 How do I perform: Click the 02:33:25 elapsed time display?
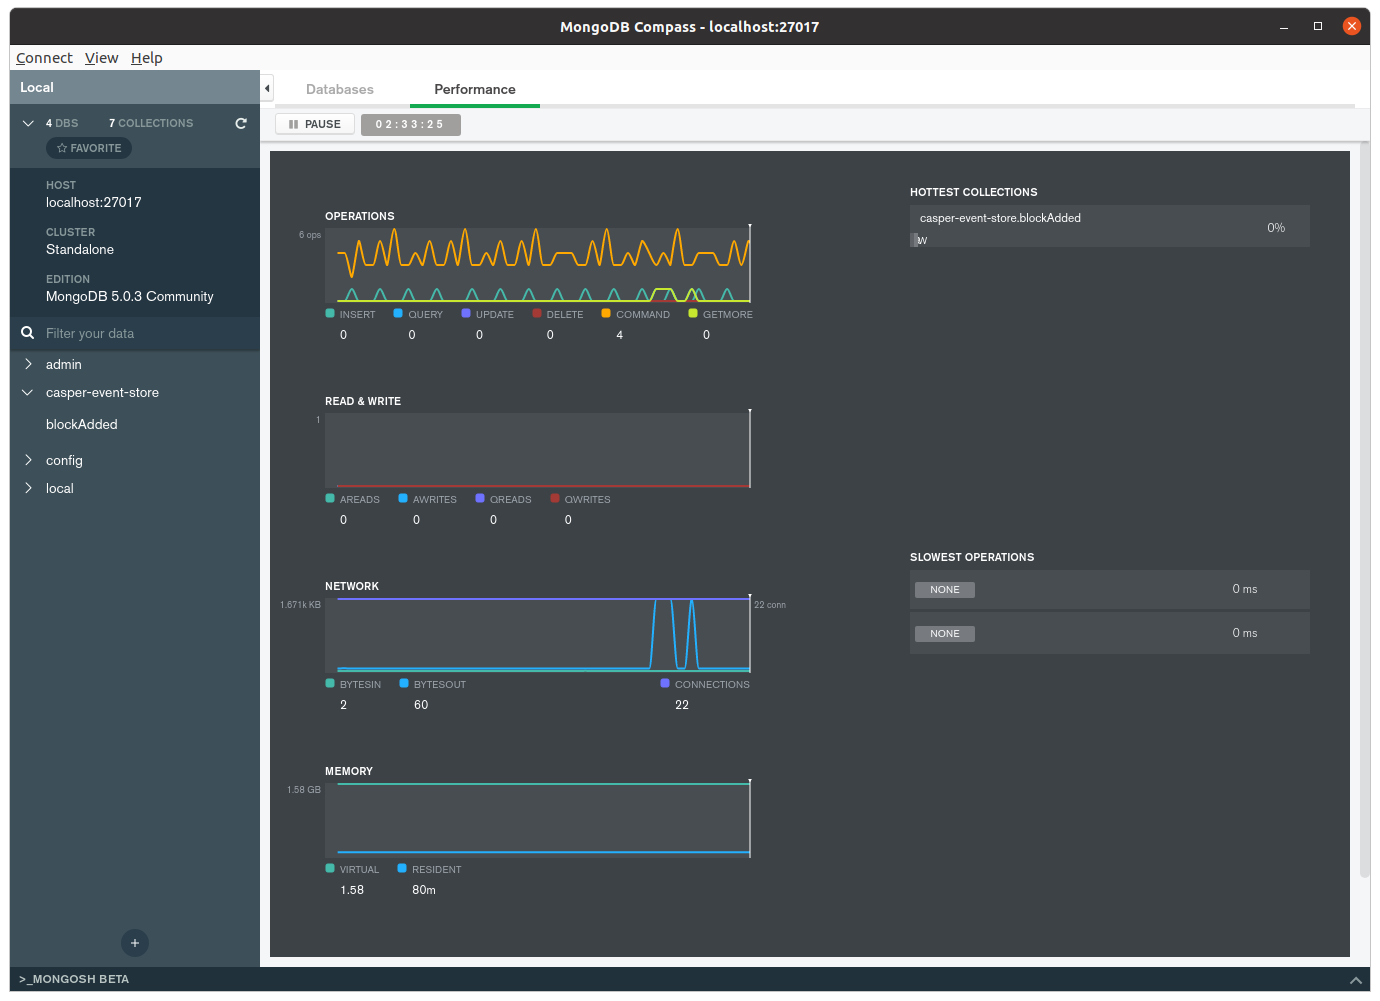(x=410, y=124)
